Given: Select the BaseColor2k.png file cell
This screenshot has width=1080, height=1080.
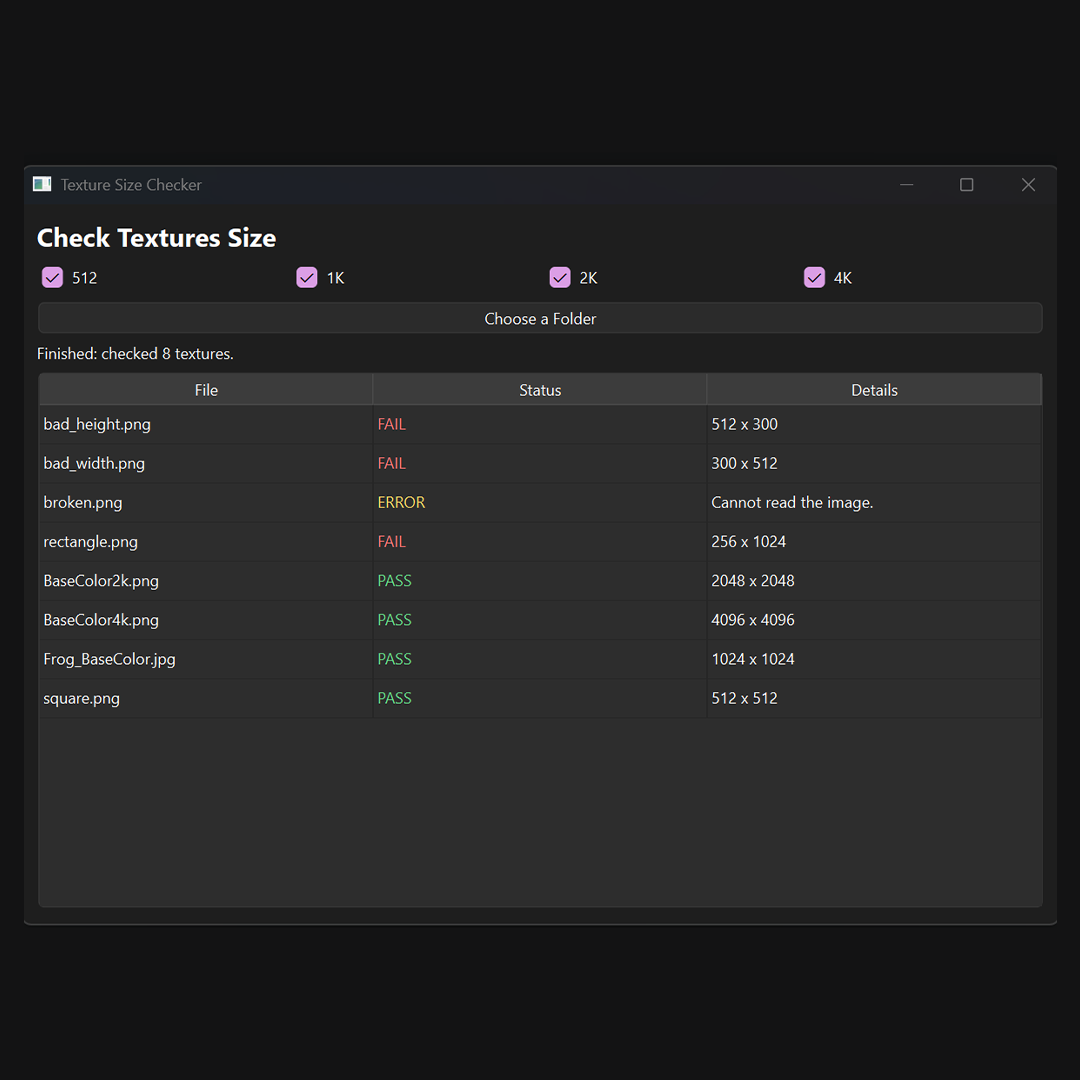Looking at the screenshot, I should (x=206, y=581).
